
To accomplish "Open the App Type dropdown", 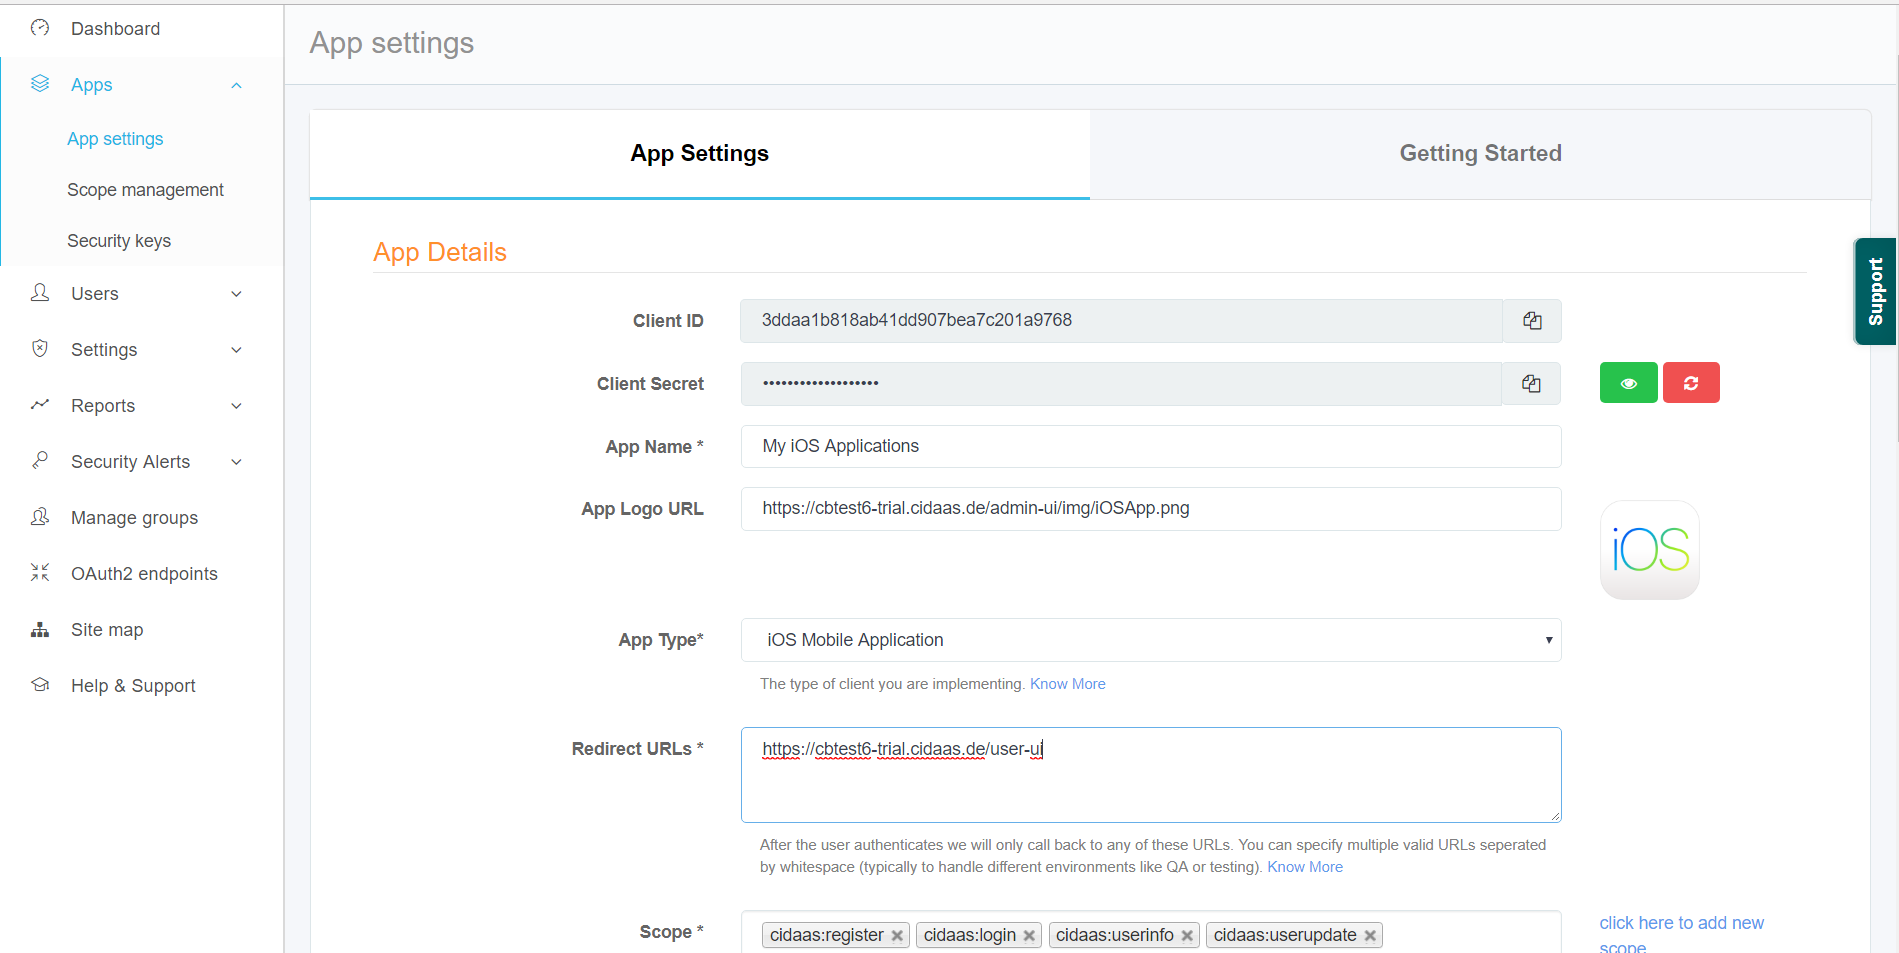I will point(1151,640).
